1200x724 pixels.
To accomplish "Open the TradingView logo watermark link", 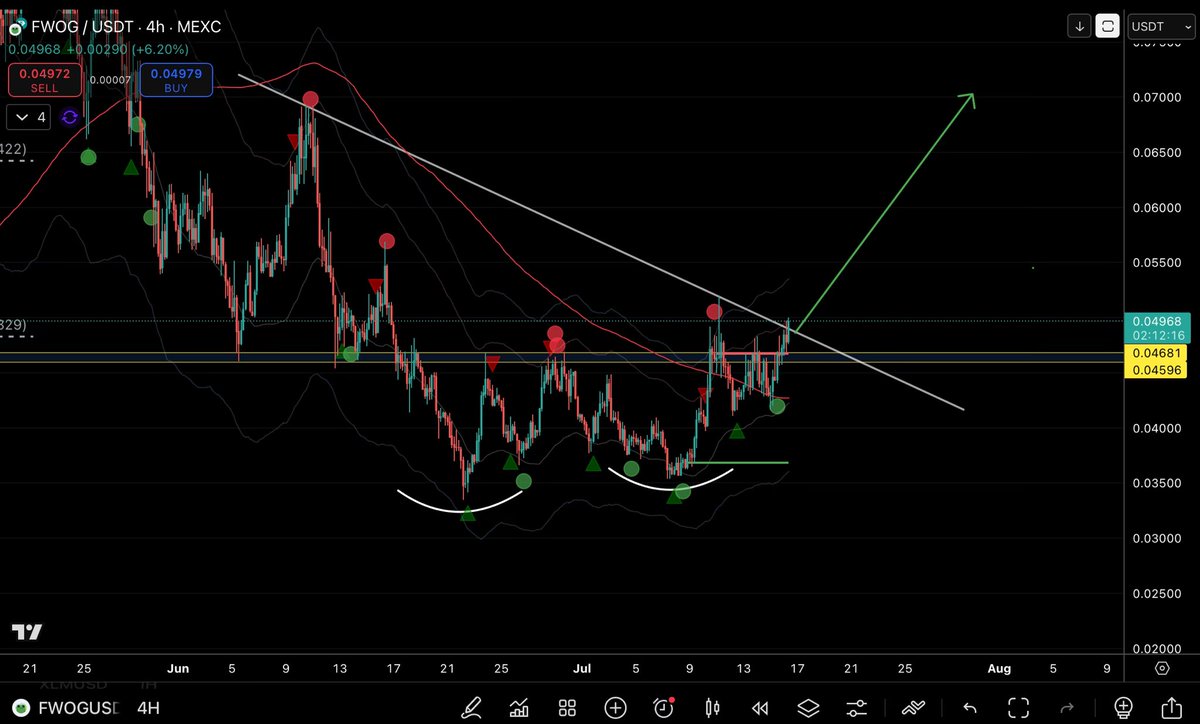I will [x=27, y=632].
